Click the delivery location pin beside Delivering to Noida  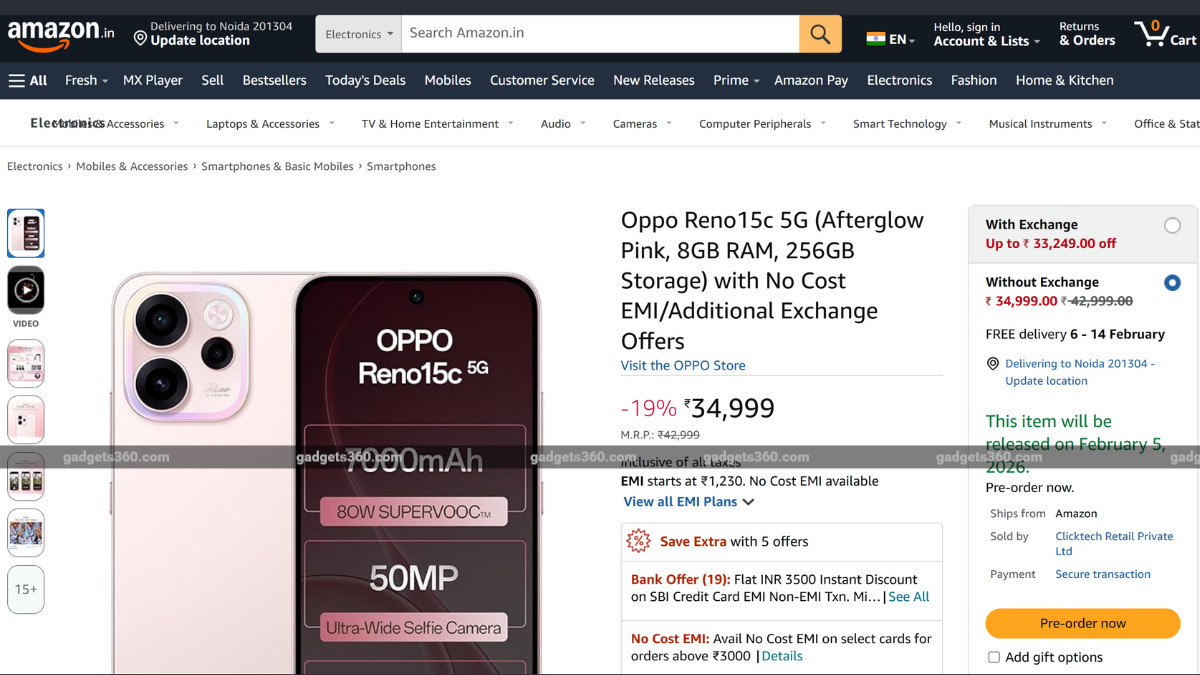pyautogui.click(x=992, y=363)
